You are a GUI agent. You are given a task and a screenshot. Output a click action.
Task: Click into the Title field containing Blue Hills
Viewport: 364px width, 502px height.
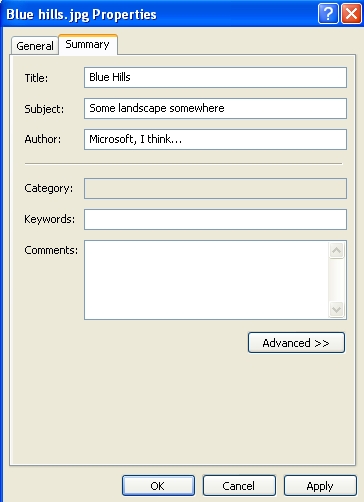click(215, 77)
